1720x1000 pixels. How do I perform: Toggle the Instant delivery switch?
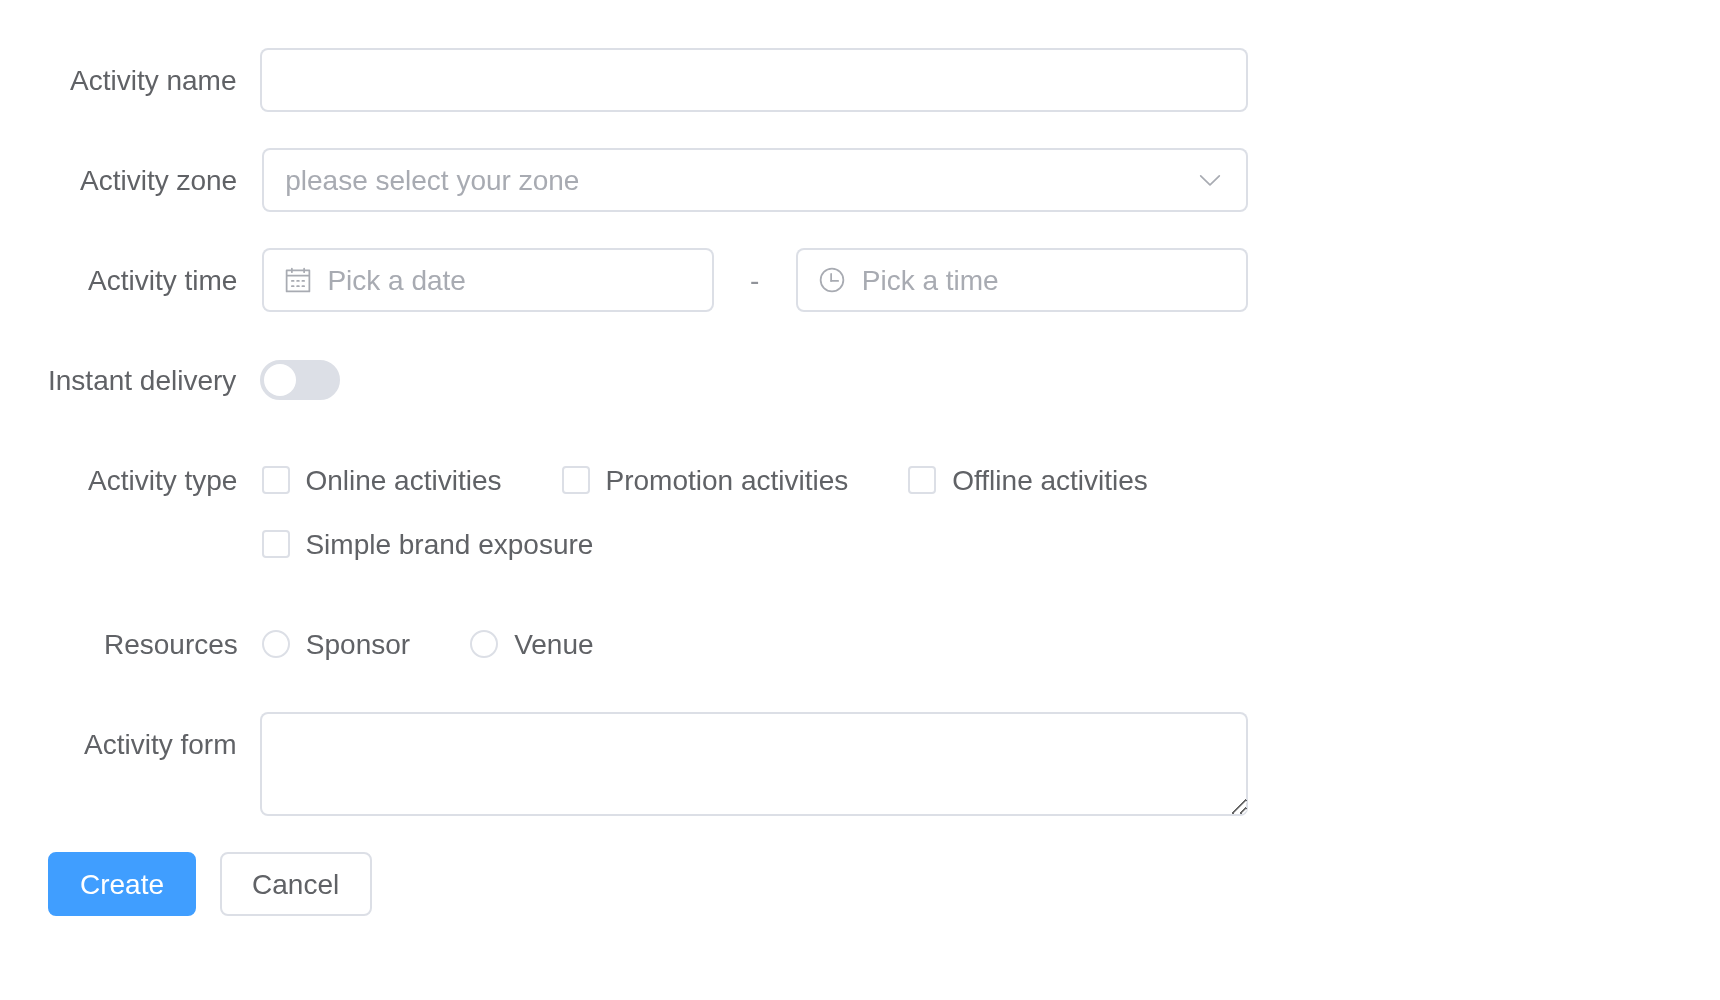pyautogui.click(x=300, y=380)
